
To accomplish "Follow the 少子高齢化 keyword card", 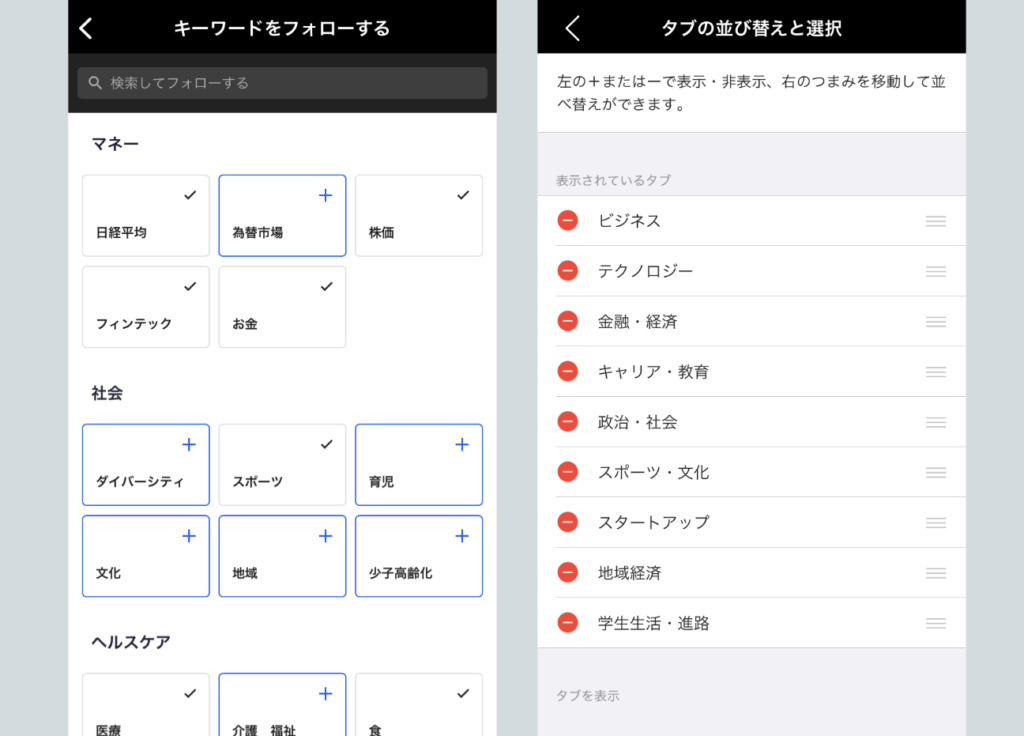I will pyautogui.click(x=419, y=556).
